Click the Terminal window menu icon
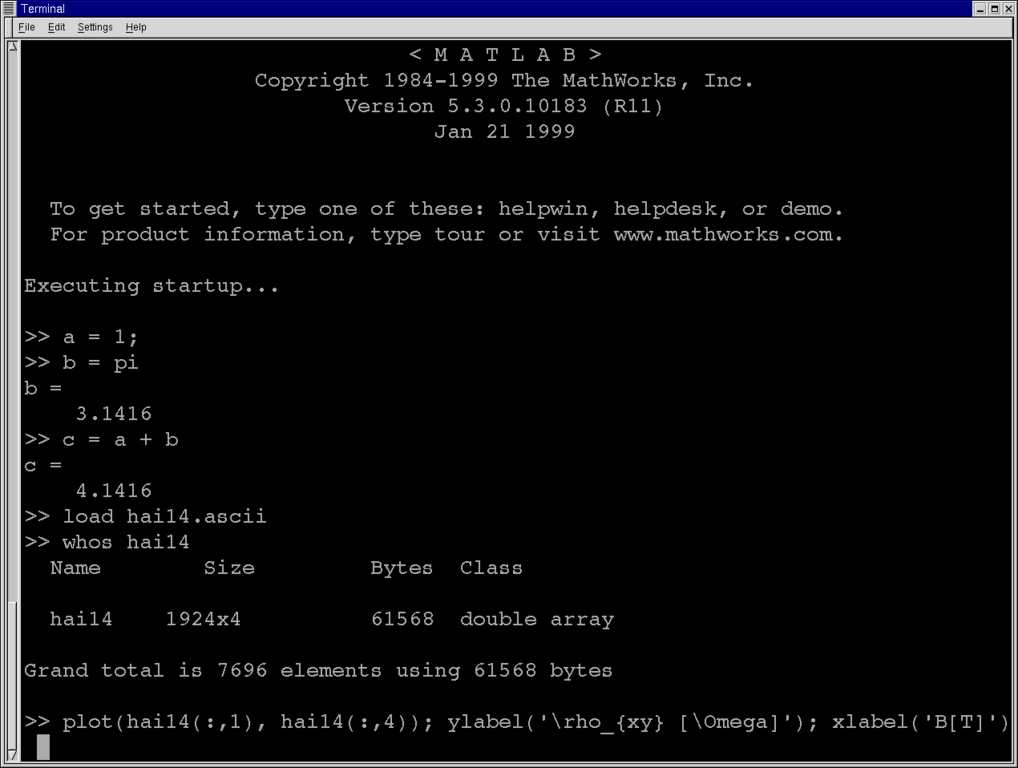The height and width of the screenshot is (768, 1018). coord(8,8)
